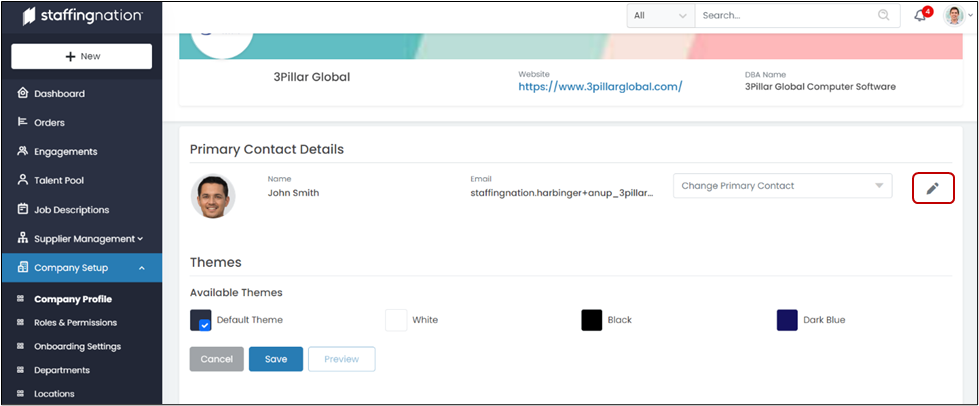Click the Company Setup building icon
979x406 pixels.
pos(23,267)
